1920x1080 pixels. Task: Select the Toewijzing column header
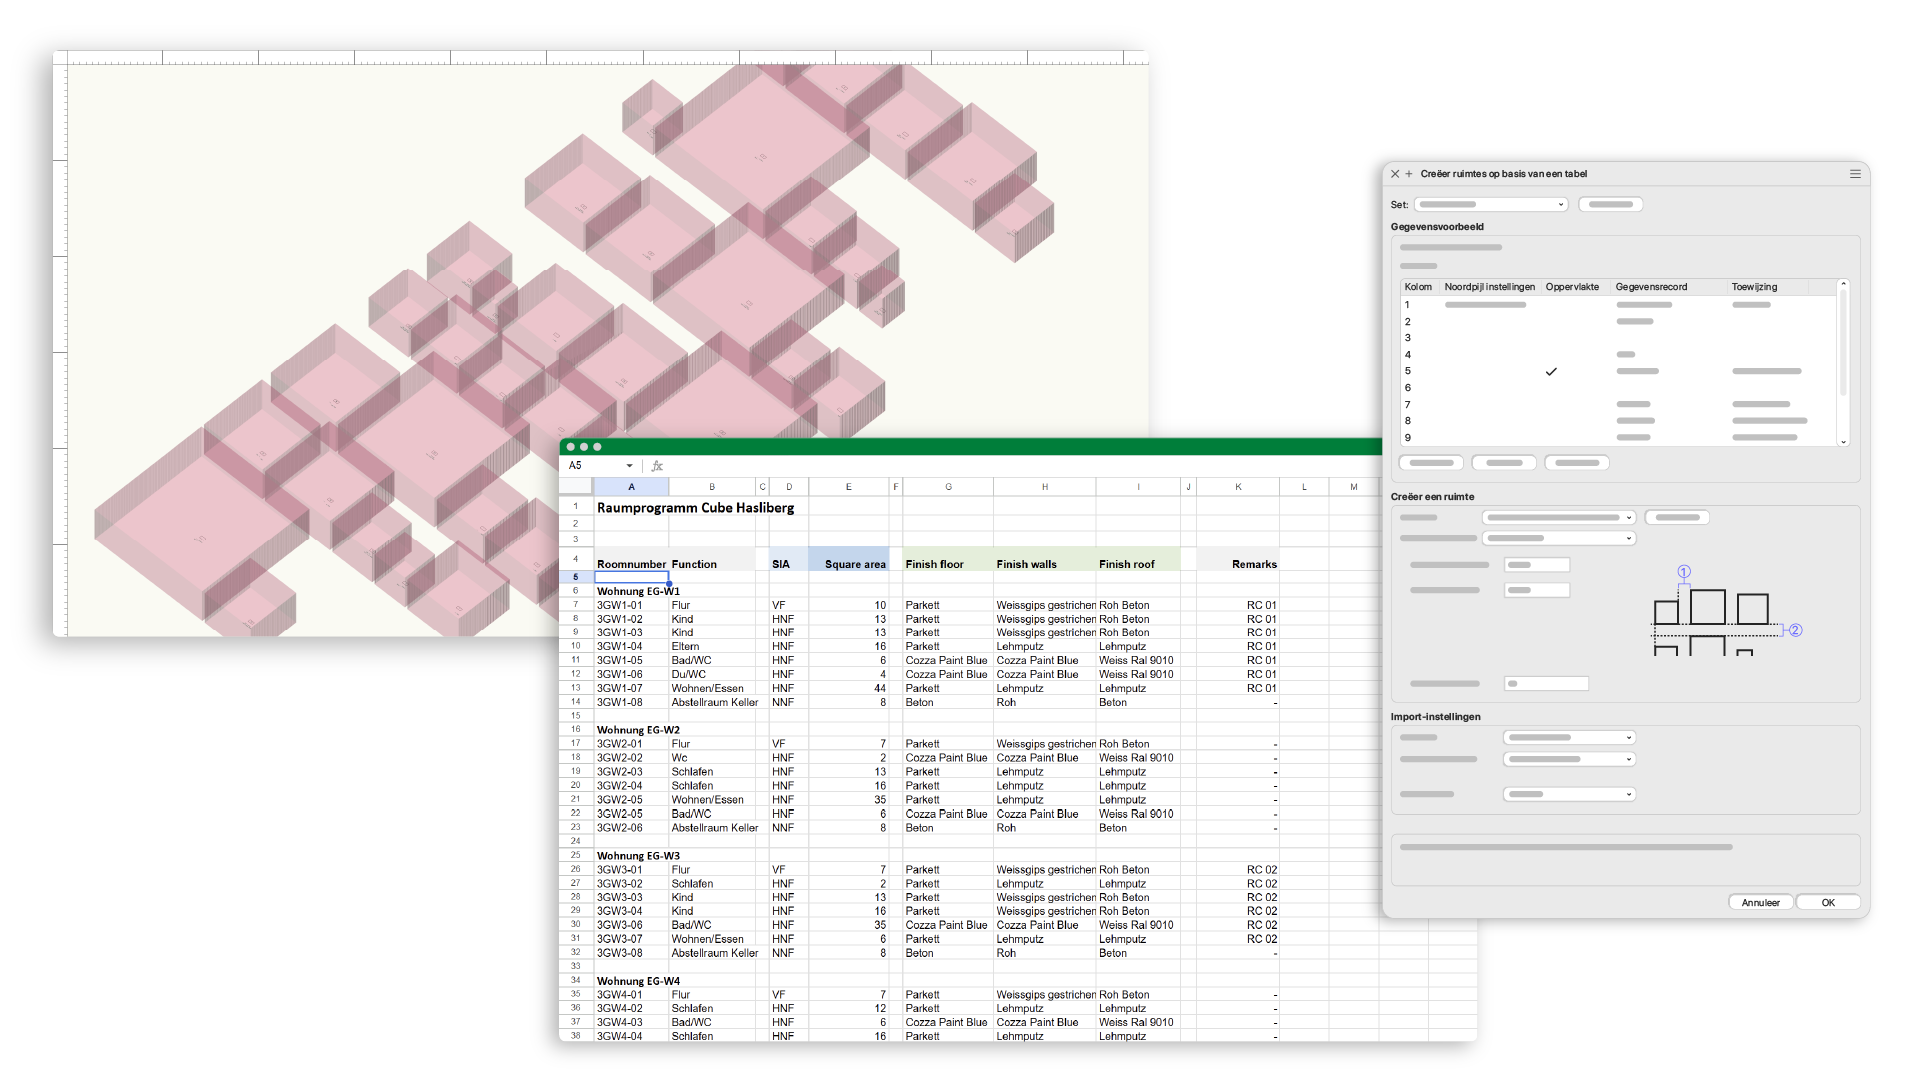(1754, 287)
